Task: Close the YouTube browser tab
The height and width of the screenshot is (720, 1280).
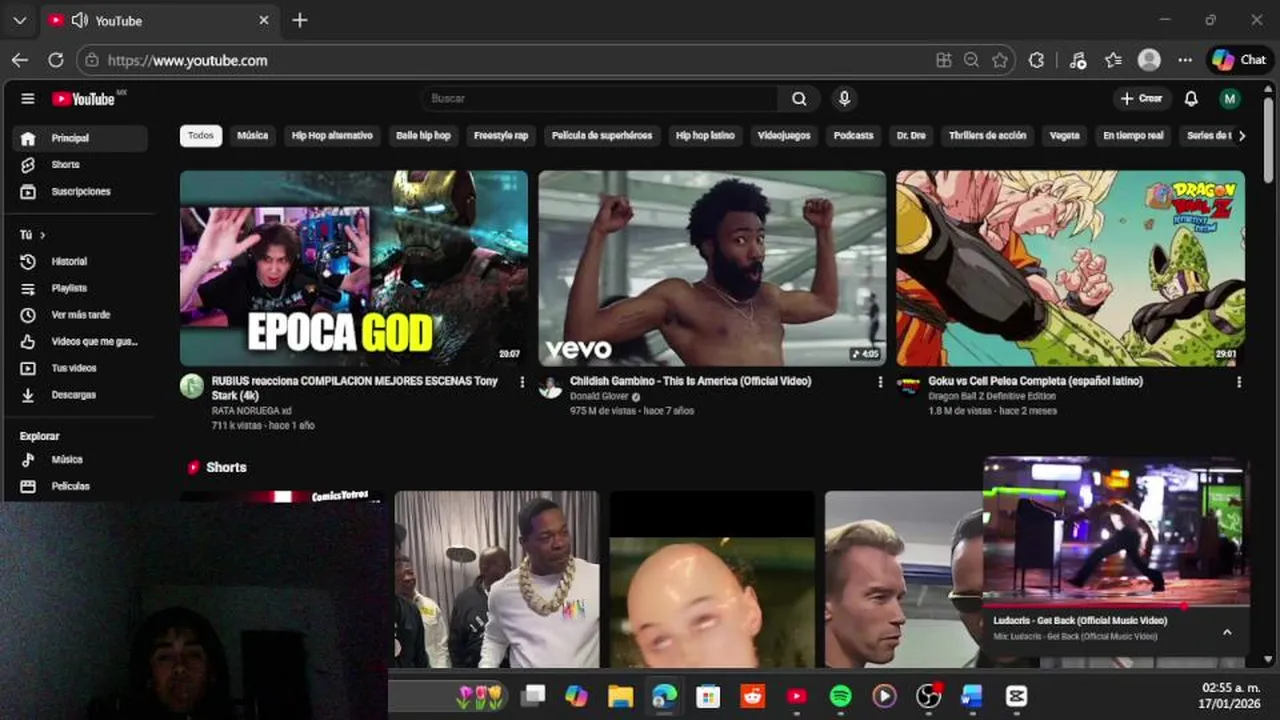Action: (264, 20)
